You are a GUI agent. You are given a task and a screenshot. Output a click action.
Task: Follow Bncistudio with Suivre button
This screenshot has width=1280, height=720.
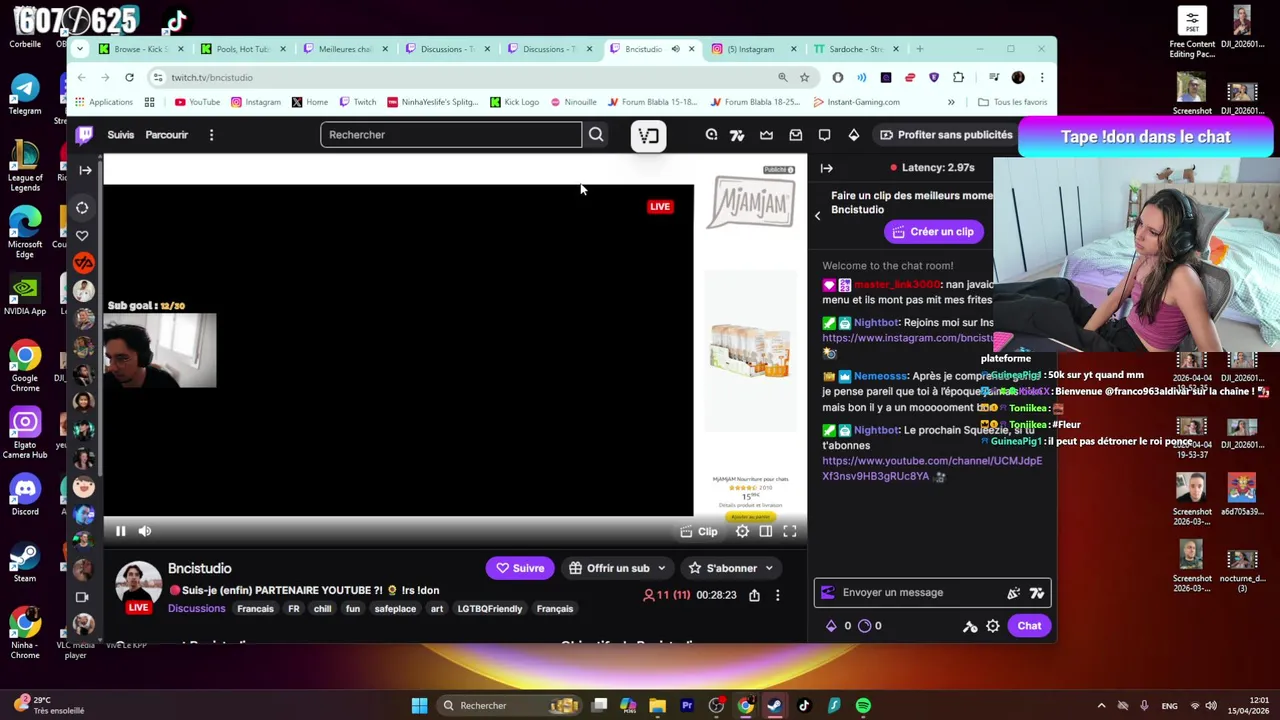(x=520, y=568)
